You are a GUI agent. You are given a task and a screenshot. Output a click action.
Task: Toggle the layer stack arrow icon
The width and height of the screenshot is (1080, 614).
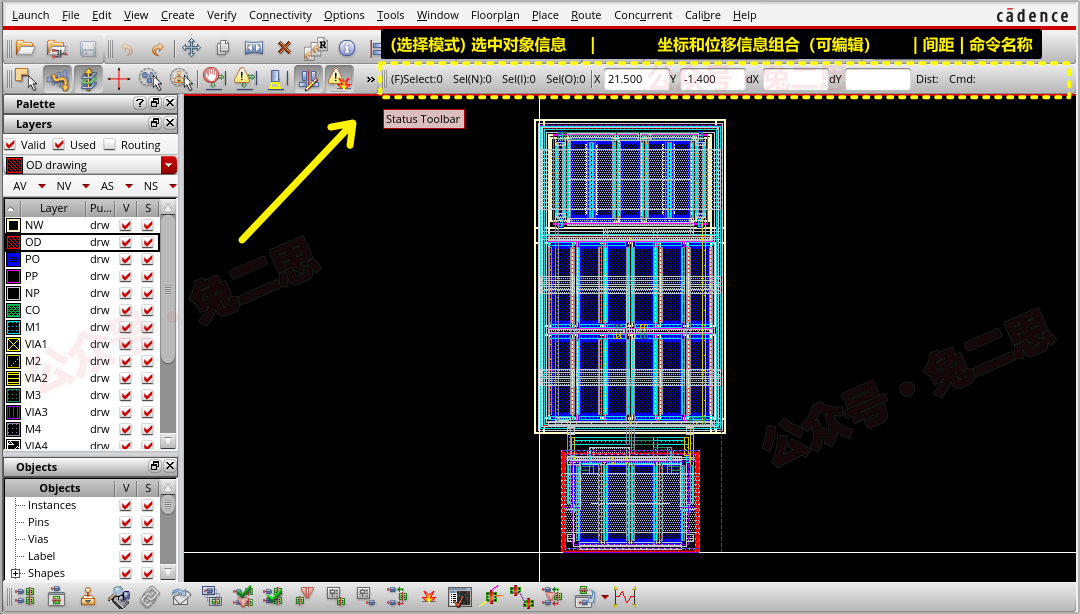point(88,79)
